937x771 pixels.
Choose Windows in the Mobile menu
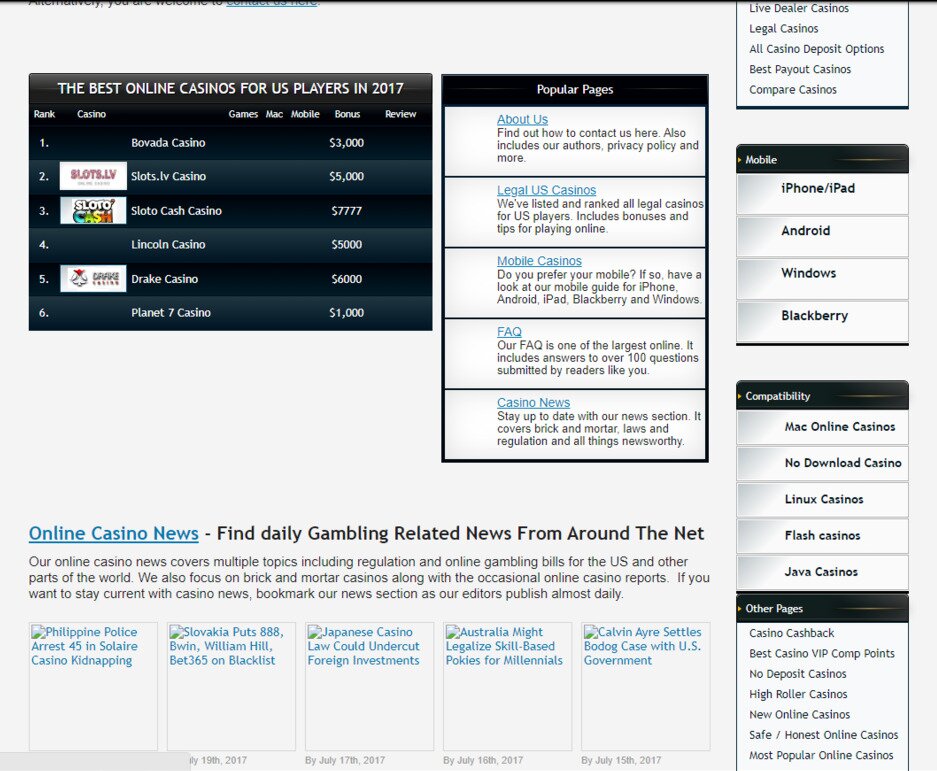point(822,279)
